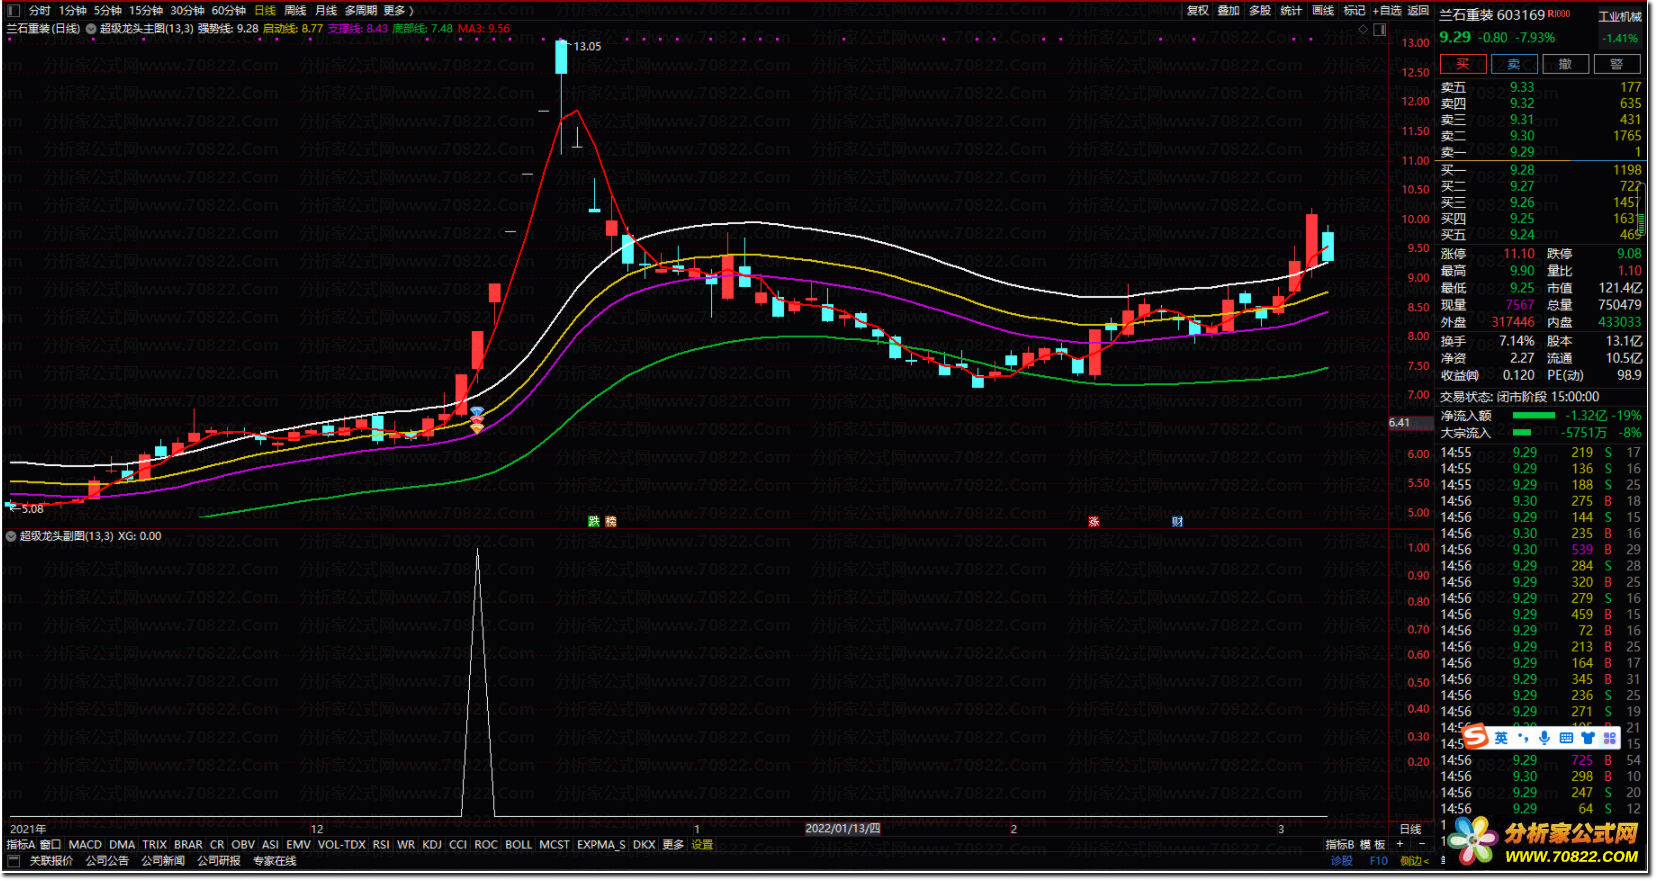
Task: Click the blue 卖 sell button
Action: (x=1514, y=64)
